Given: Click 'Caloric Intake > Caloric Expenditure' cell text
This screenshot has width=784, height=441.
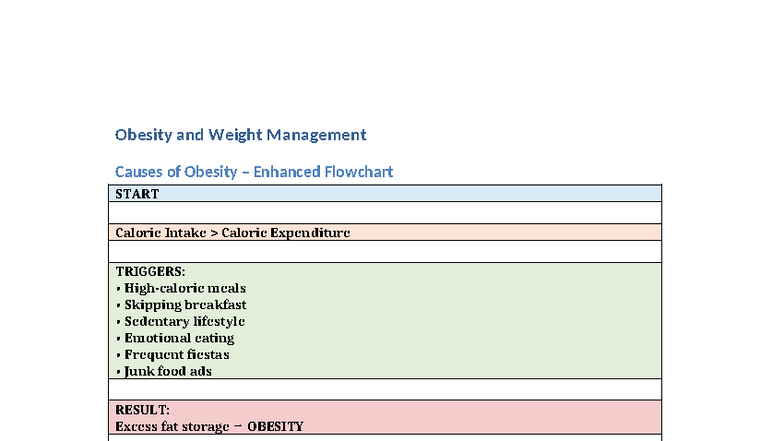Looking at the screenshot, I should [232, 232].
